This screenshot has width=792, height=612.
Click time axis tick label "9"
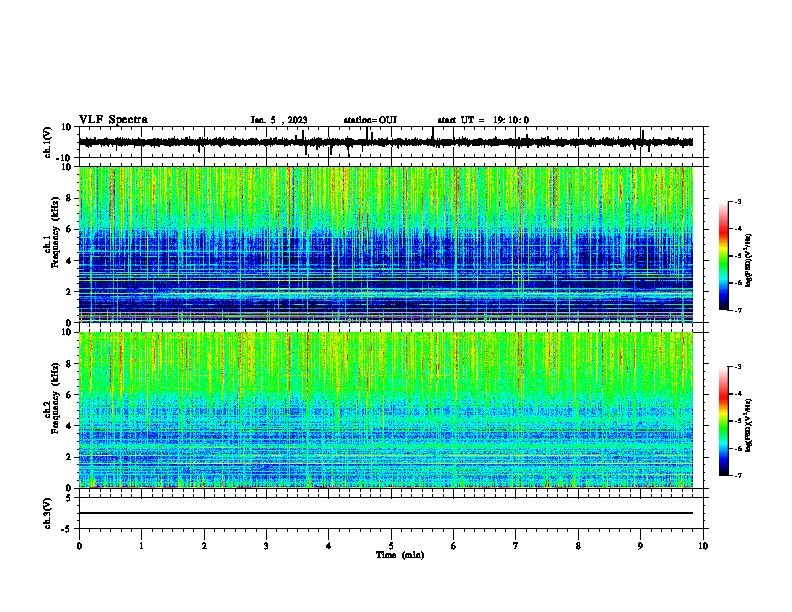pos(640,546)
